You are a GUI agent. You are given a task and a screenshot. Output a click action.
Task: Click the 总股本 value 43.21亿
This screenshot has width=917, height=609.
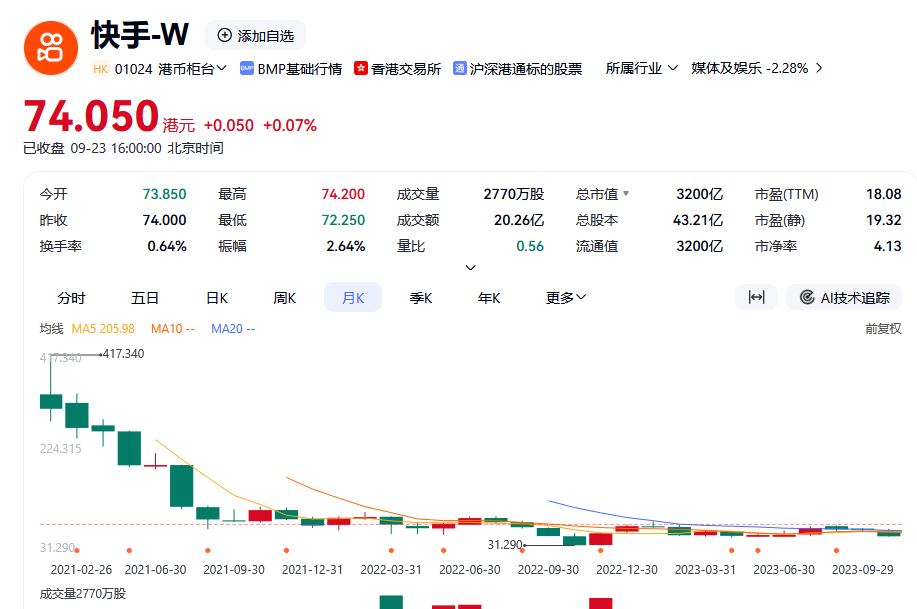(698, 220)
